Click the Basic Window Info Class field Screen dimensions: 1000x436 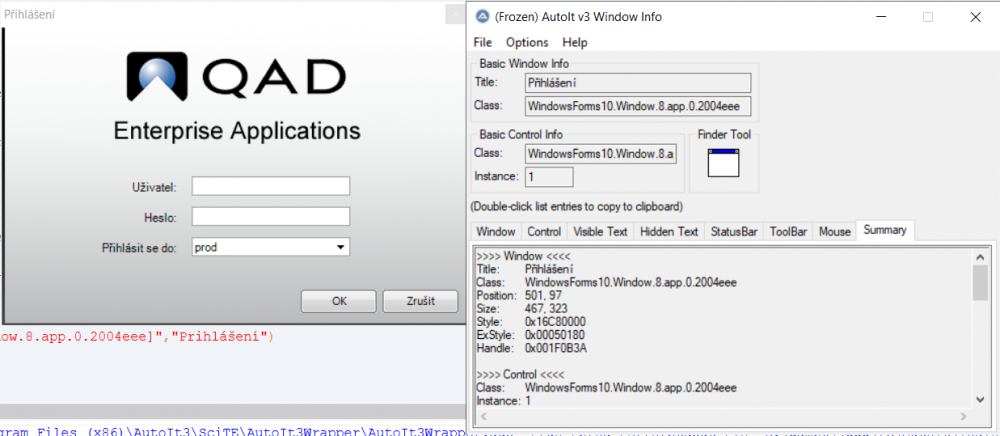(x=638, y=106)
